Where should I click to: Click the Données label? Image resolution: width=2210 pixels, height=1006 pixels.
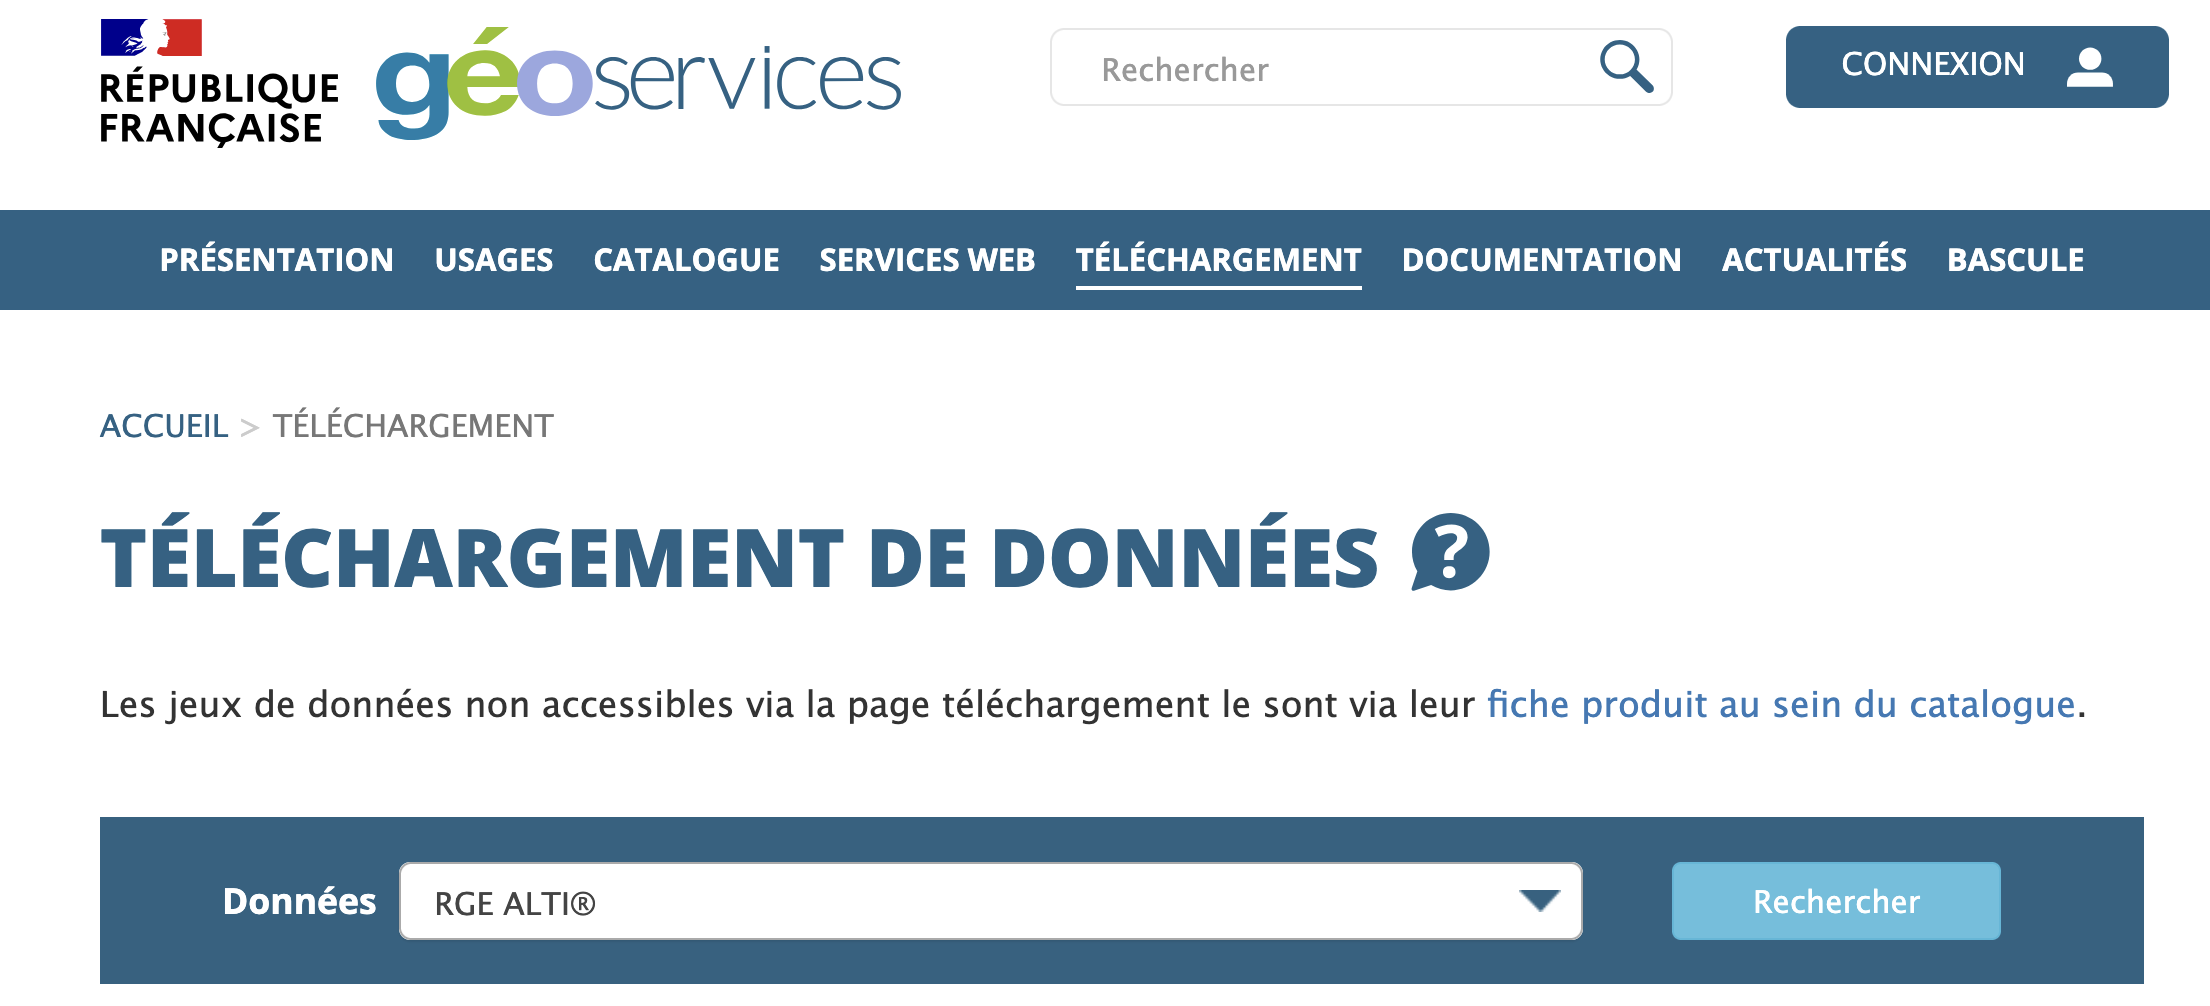point(299,901)
